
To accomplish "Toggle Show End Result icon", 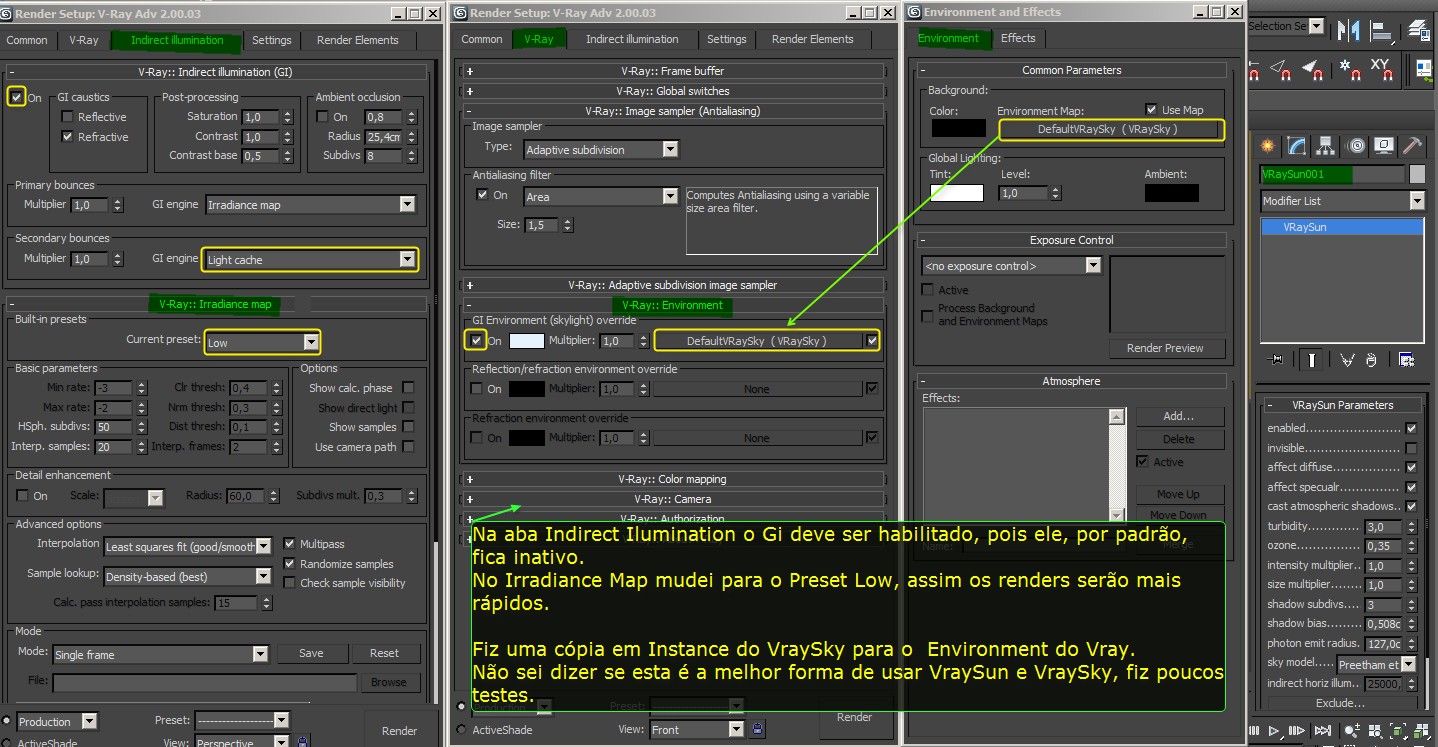I will (1312, 360).
